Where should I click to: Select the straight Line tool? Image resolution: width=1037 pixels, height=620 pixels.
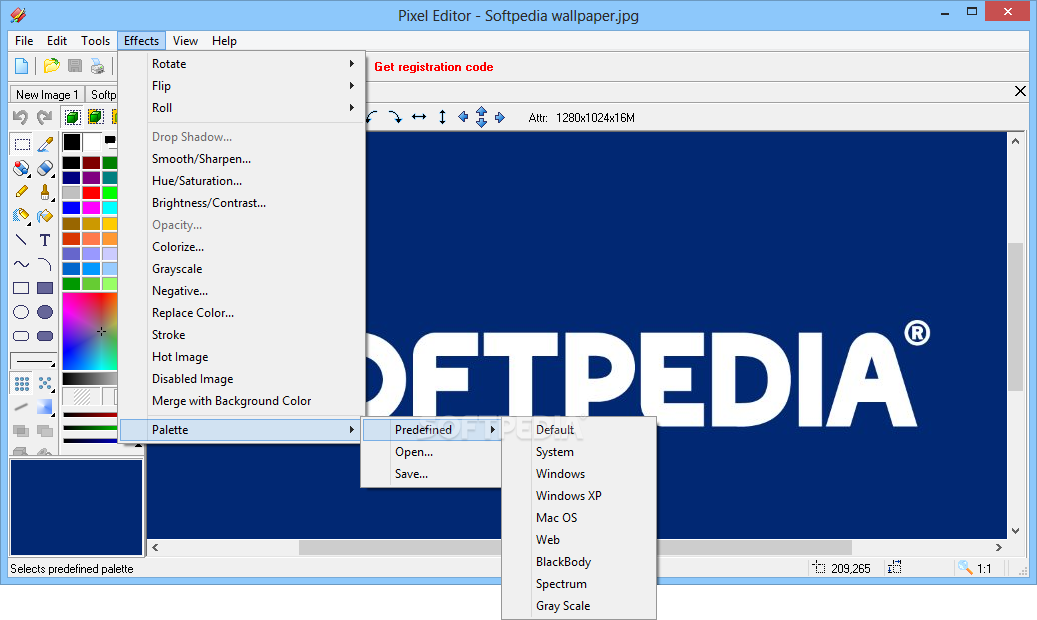(x=22, y=240)
